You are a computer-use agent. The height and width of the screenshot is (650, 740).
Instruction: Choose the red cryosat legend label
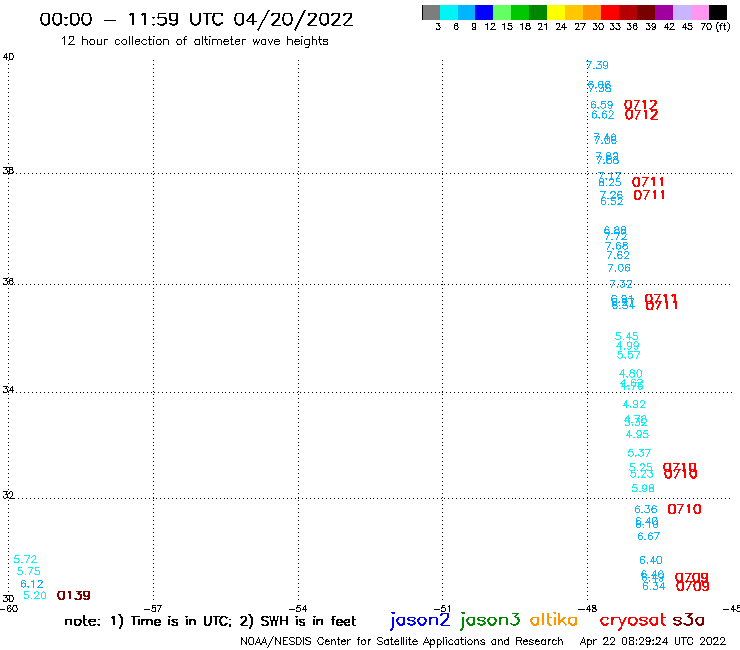pos(632,620)
